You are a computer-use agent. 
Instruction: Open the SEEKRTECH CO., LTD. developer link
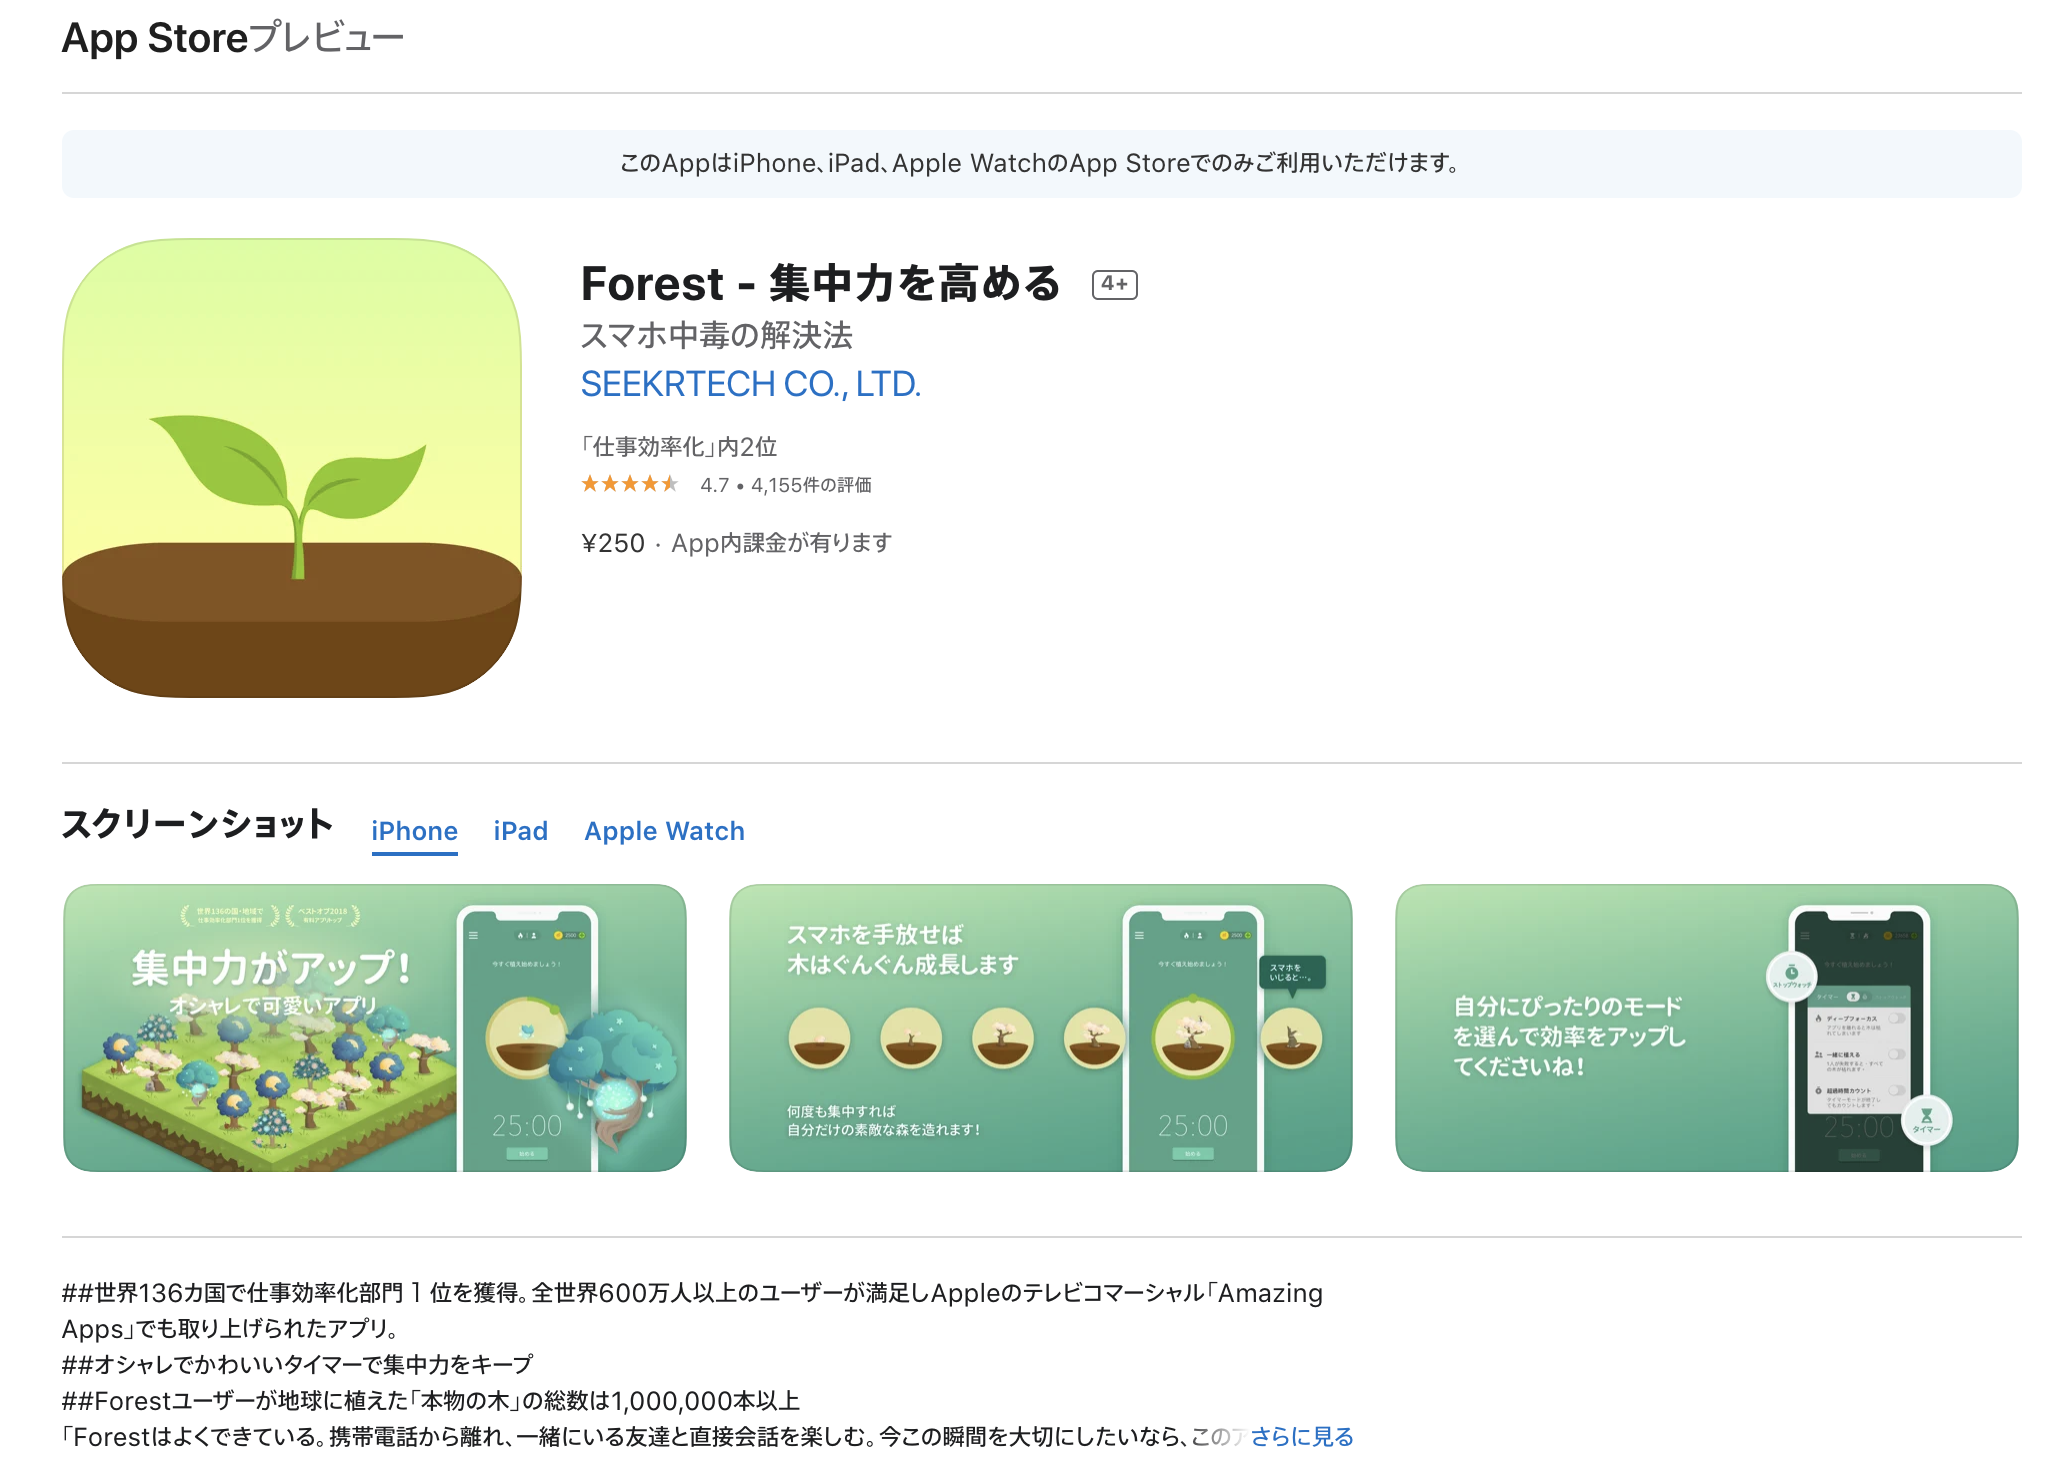point(750,384)
